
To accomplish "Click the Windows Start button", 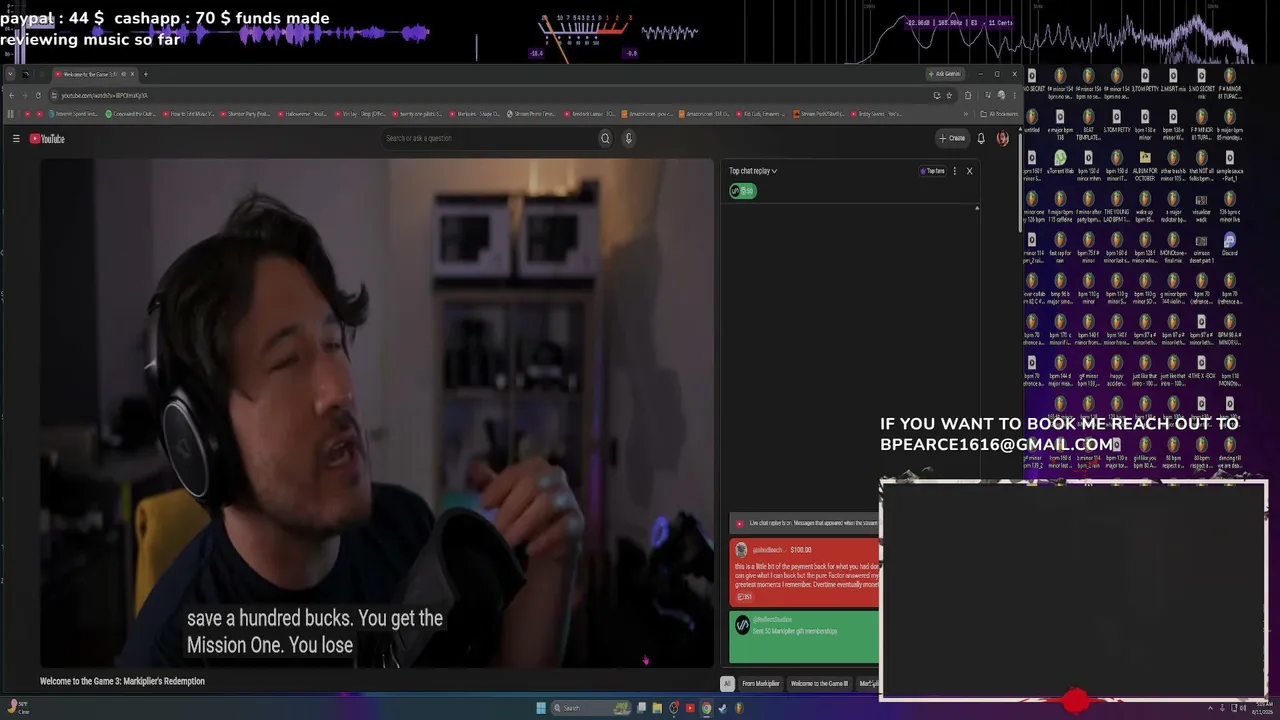I will [x=541, y=708].
